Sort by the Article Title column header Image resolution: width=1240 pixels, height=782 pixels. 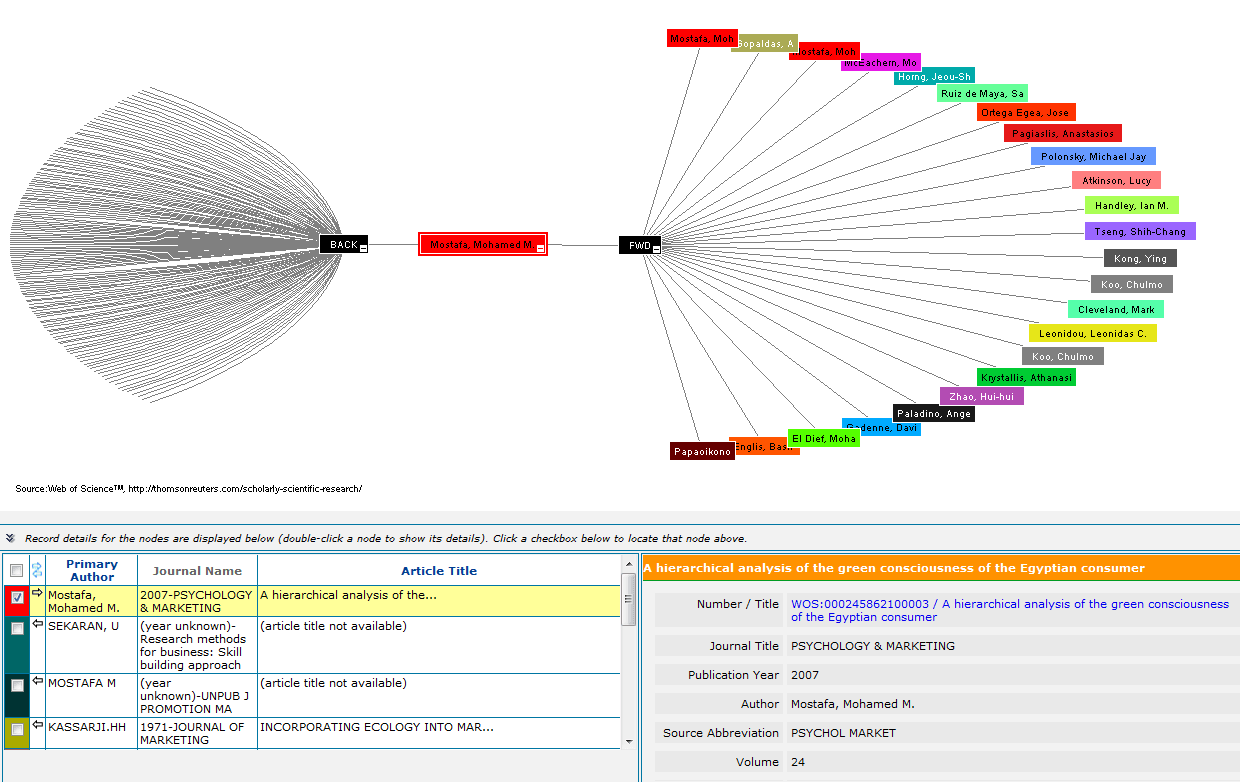tap(439, 571)
